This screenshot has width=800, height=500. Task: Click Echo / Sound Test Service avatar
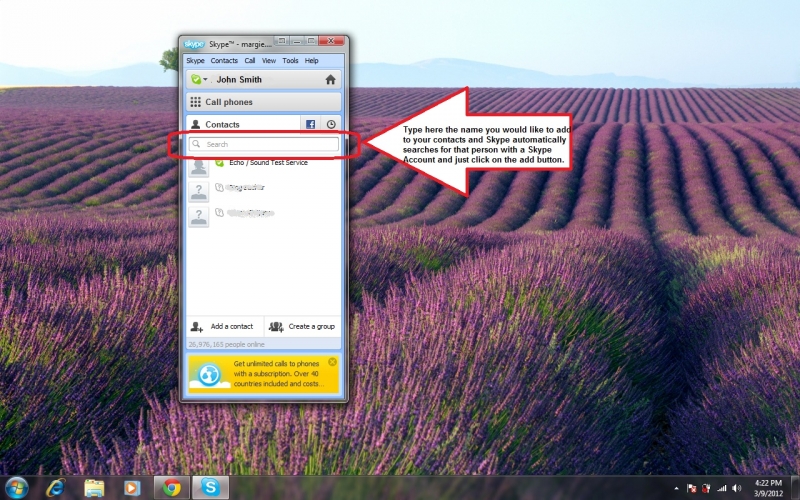point(199,166)
